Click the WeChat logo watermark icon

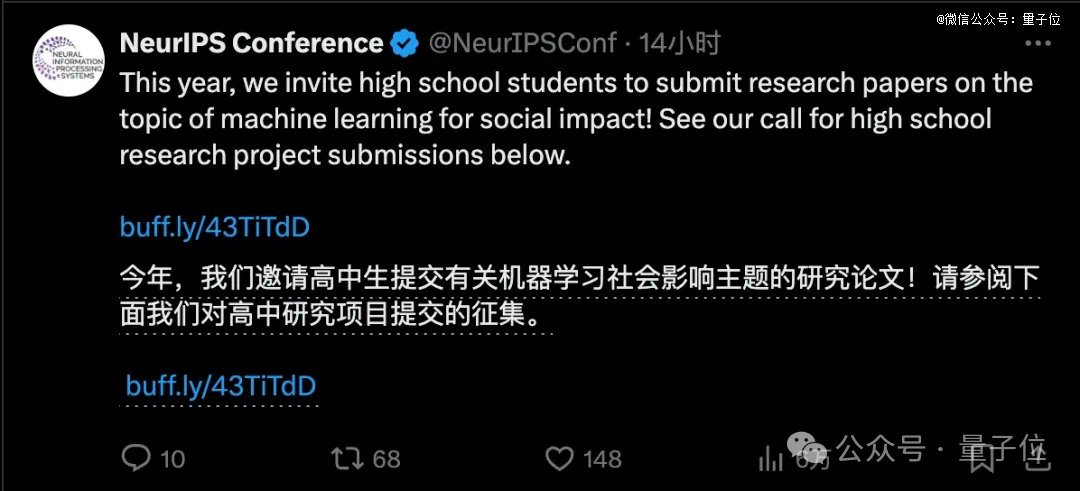tap(807, 446)
